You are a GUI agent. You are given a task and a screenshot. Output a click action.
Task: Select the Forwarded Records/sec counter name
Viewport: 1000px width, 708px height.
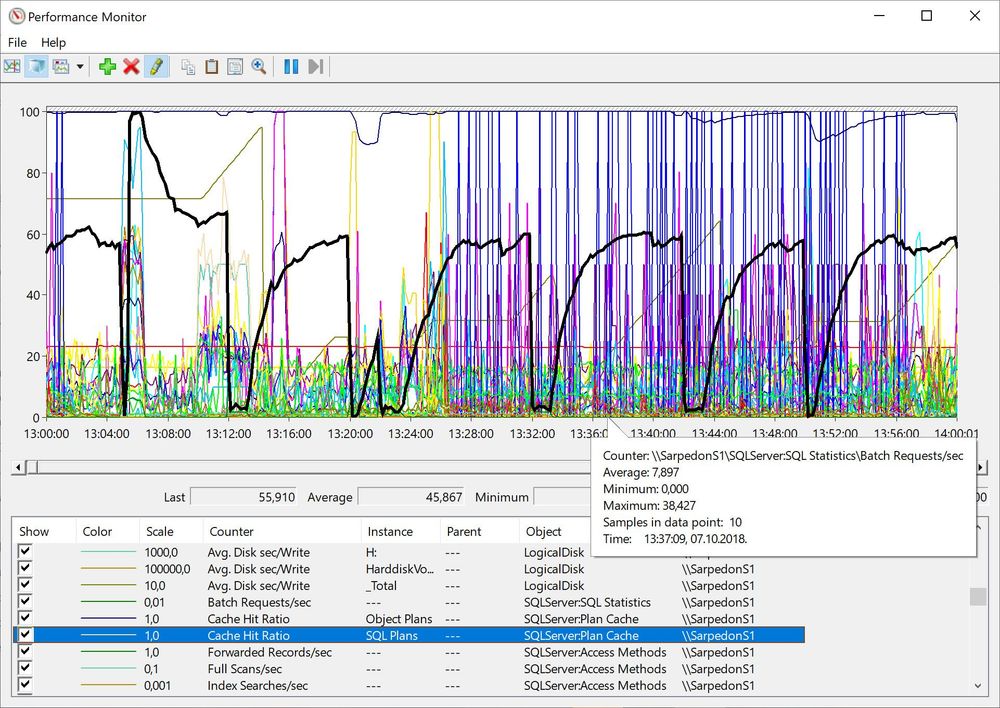tap(269, 652)
